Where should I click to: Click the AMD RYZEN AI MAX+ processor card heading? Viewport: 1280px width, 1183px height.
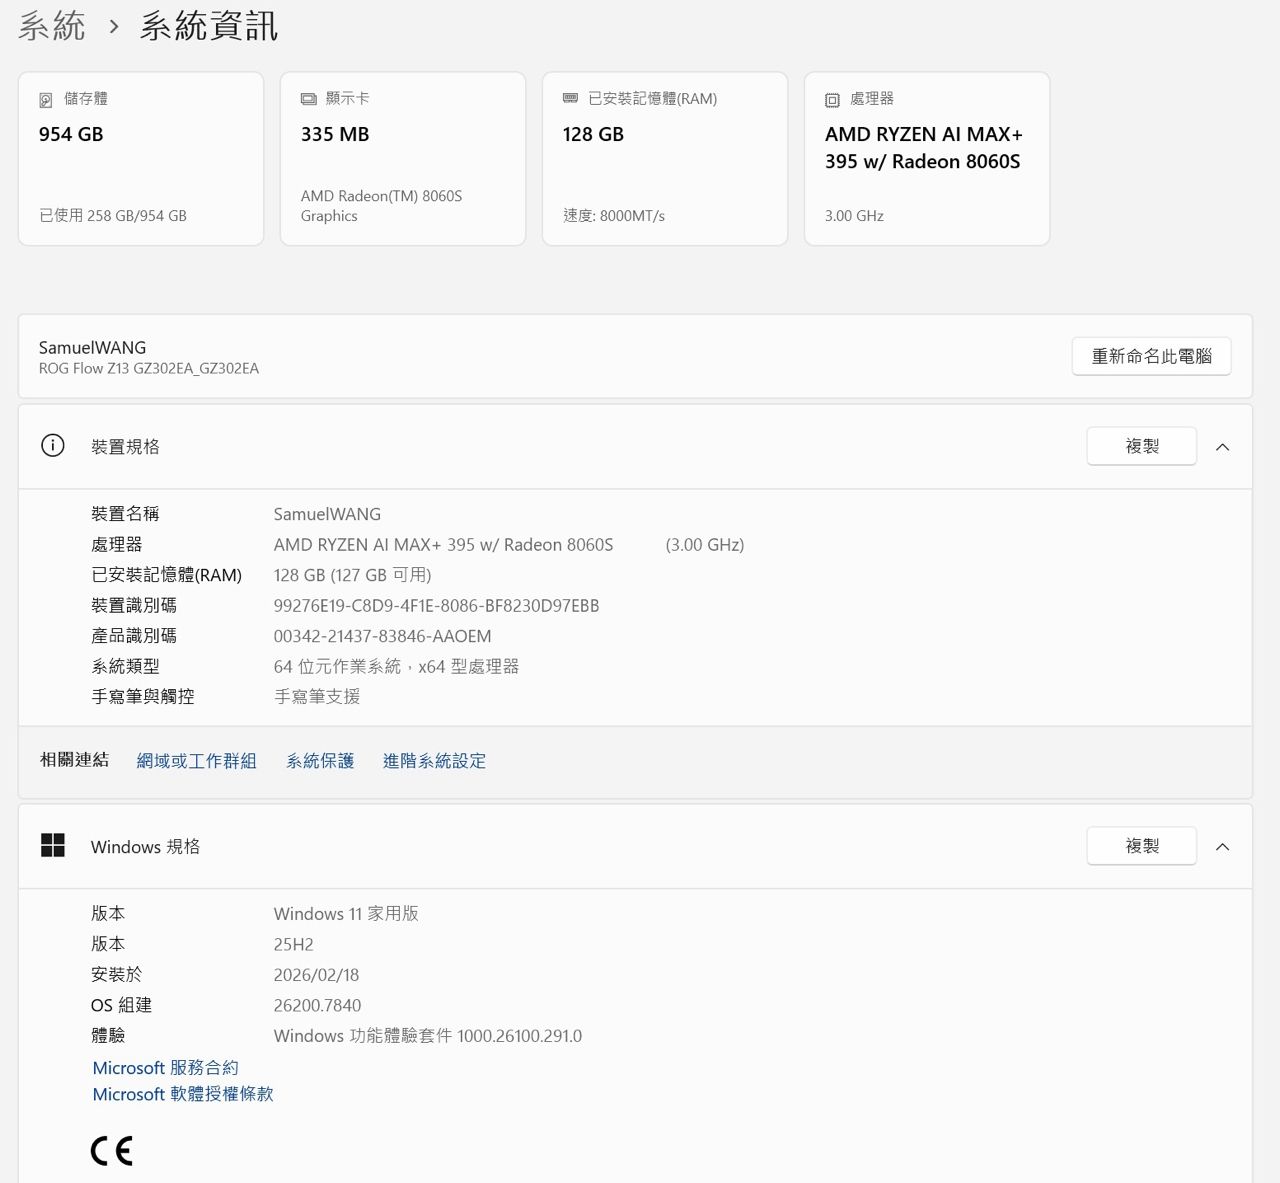click(x=923, y=148)
